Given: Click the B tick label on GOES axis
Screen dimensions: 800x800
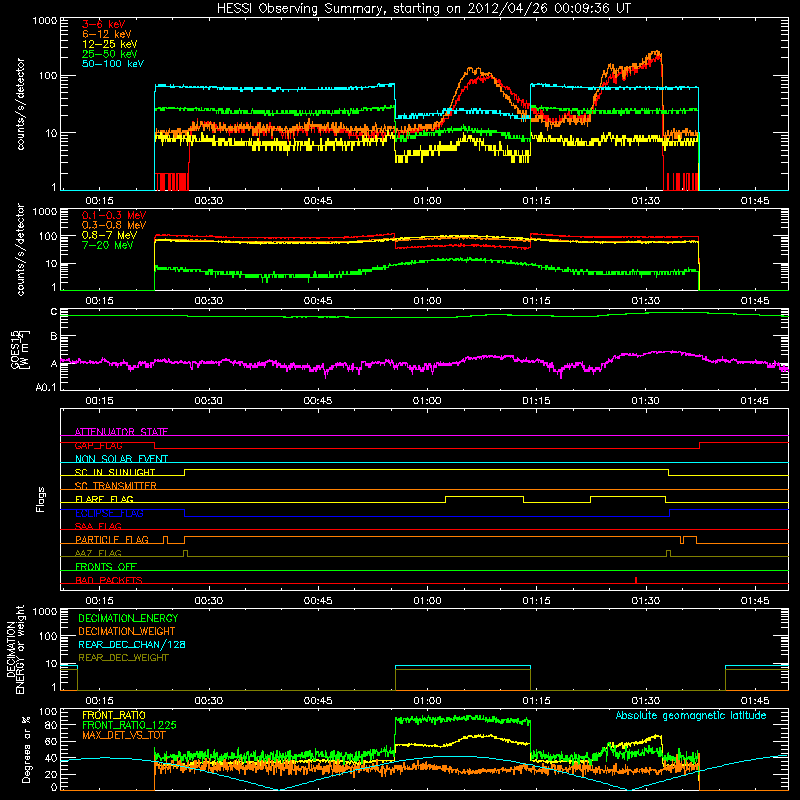Looking at the screenshot, I should pyautogui.click(x=54, y=337).
